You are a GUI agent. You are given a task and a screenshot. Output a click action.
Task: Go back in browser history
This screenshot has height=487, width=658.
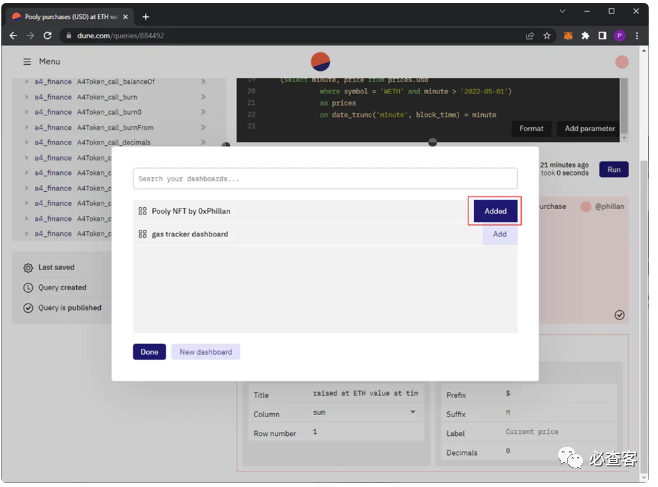click(x=13, y=36)
